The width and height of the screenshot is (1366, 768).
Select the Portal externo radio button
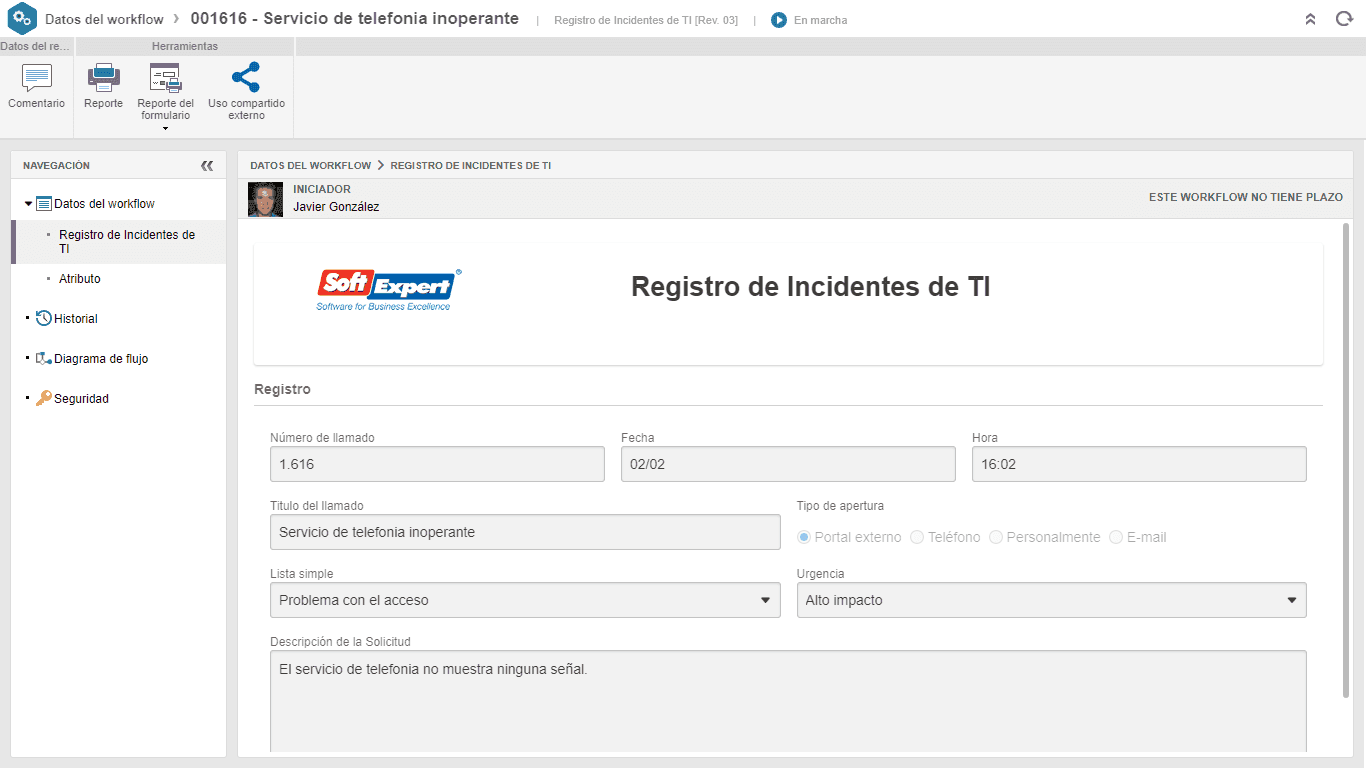tap(804, 537)
